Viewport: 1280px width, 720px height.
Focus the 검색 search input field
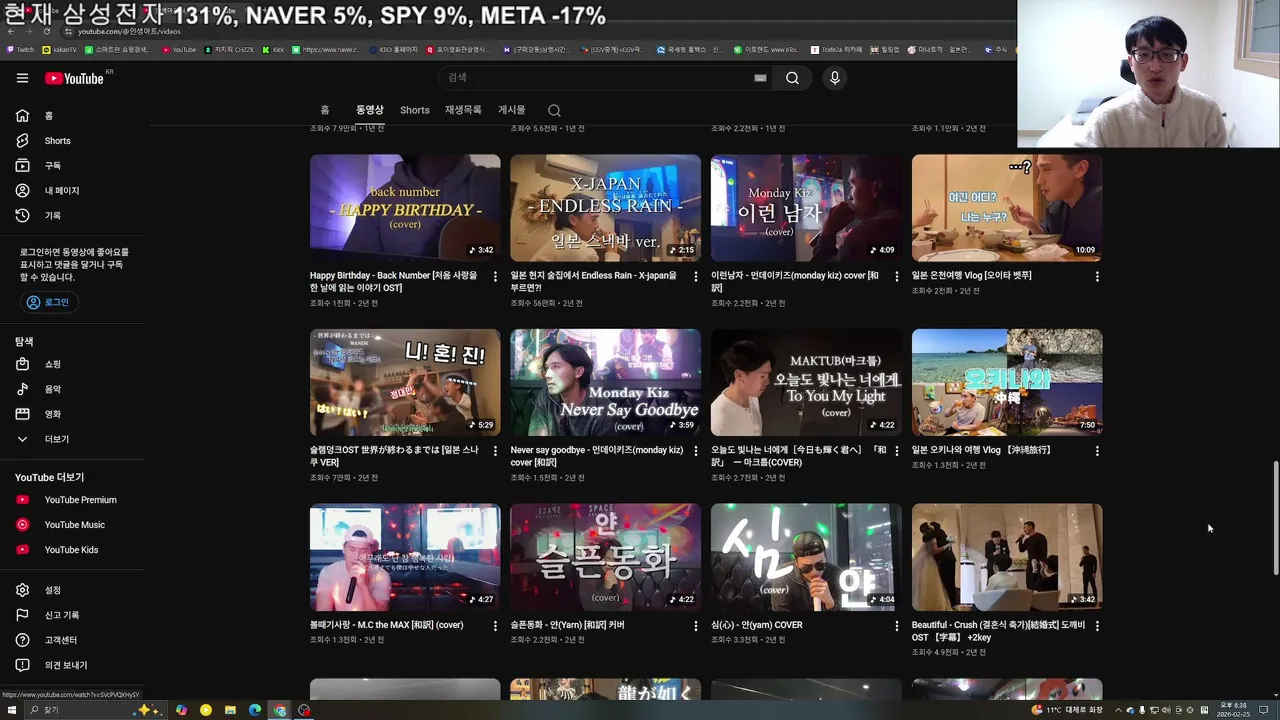pyautogui.click(x=594, y=78)
